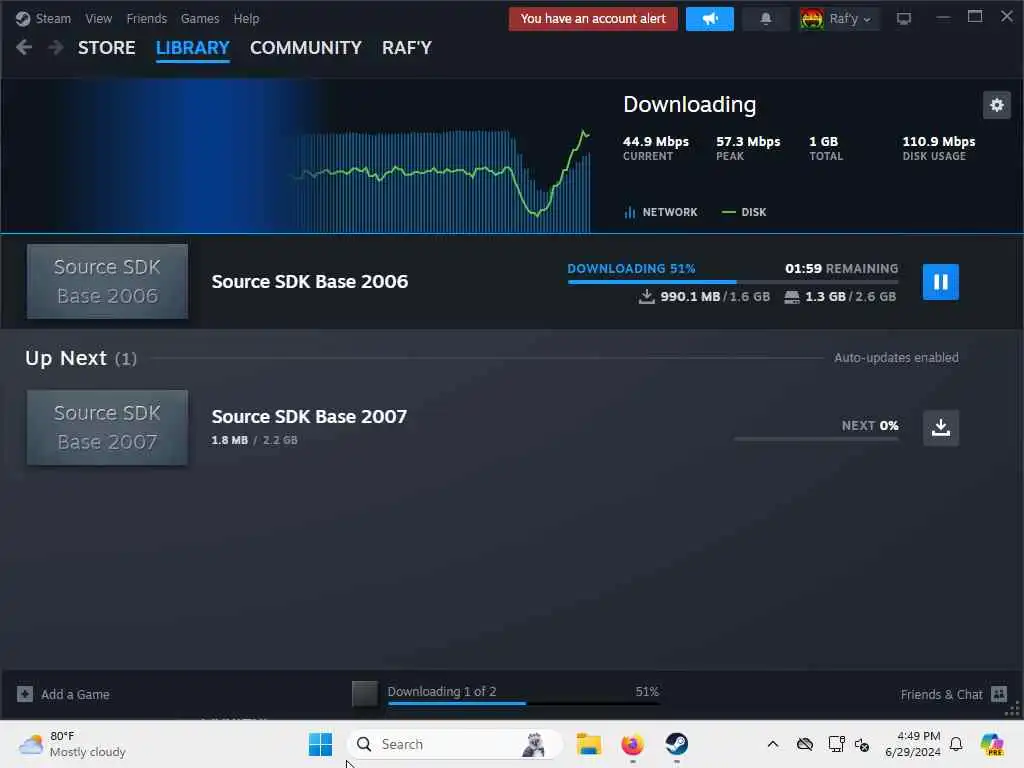Click the Steam taskbar icon
This screenshot has height=768, width=1024.
point(677,744)
